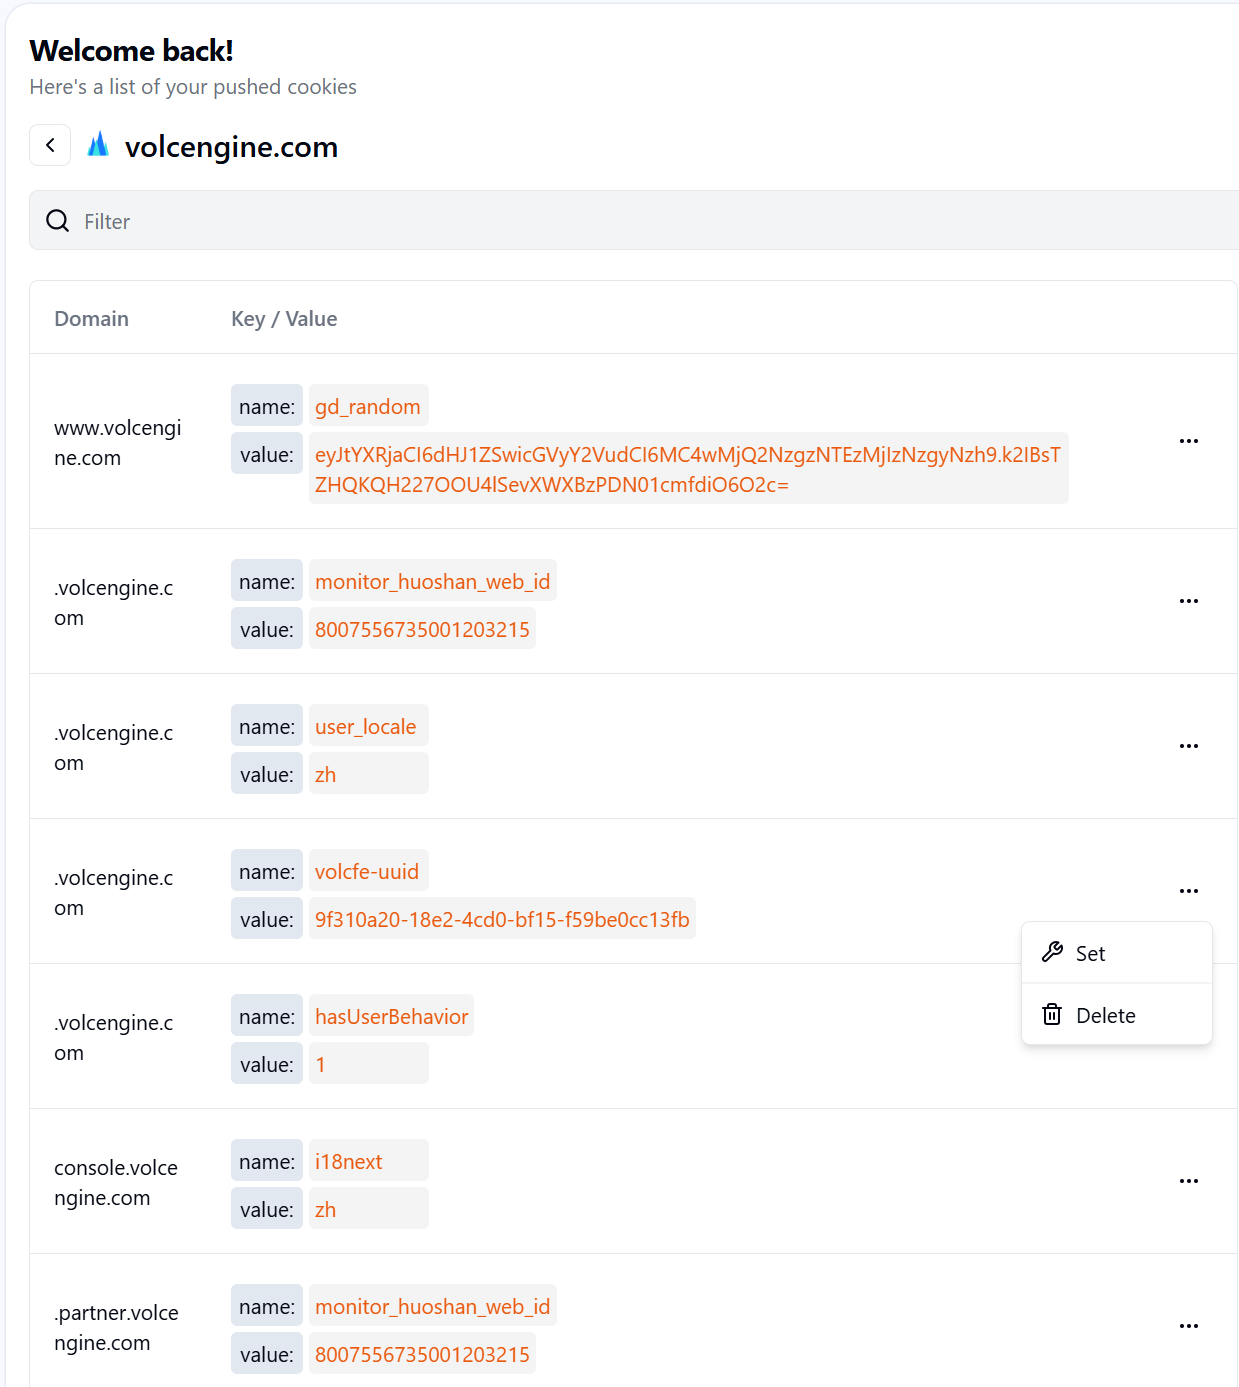
Task: Click the console.volcengine.com domain cell
Action: pyautogui.click(x=116, y=1183)
